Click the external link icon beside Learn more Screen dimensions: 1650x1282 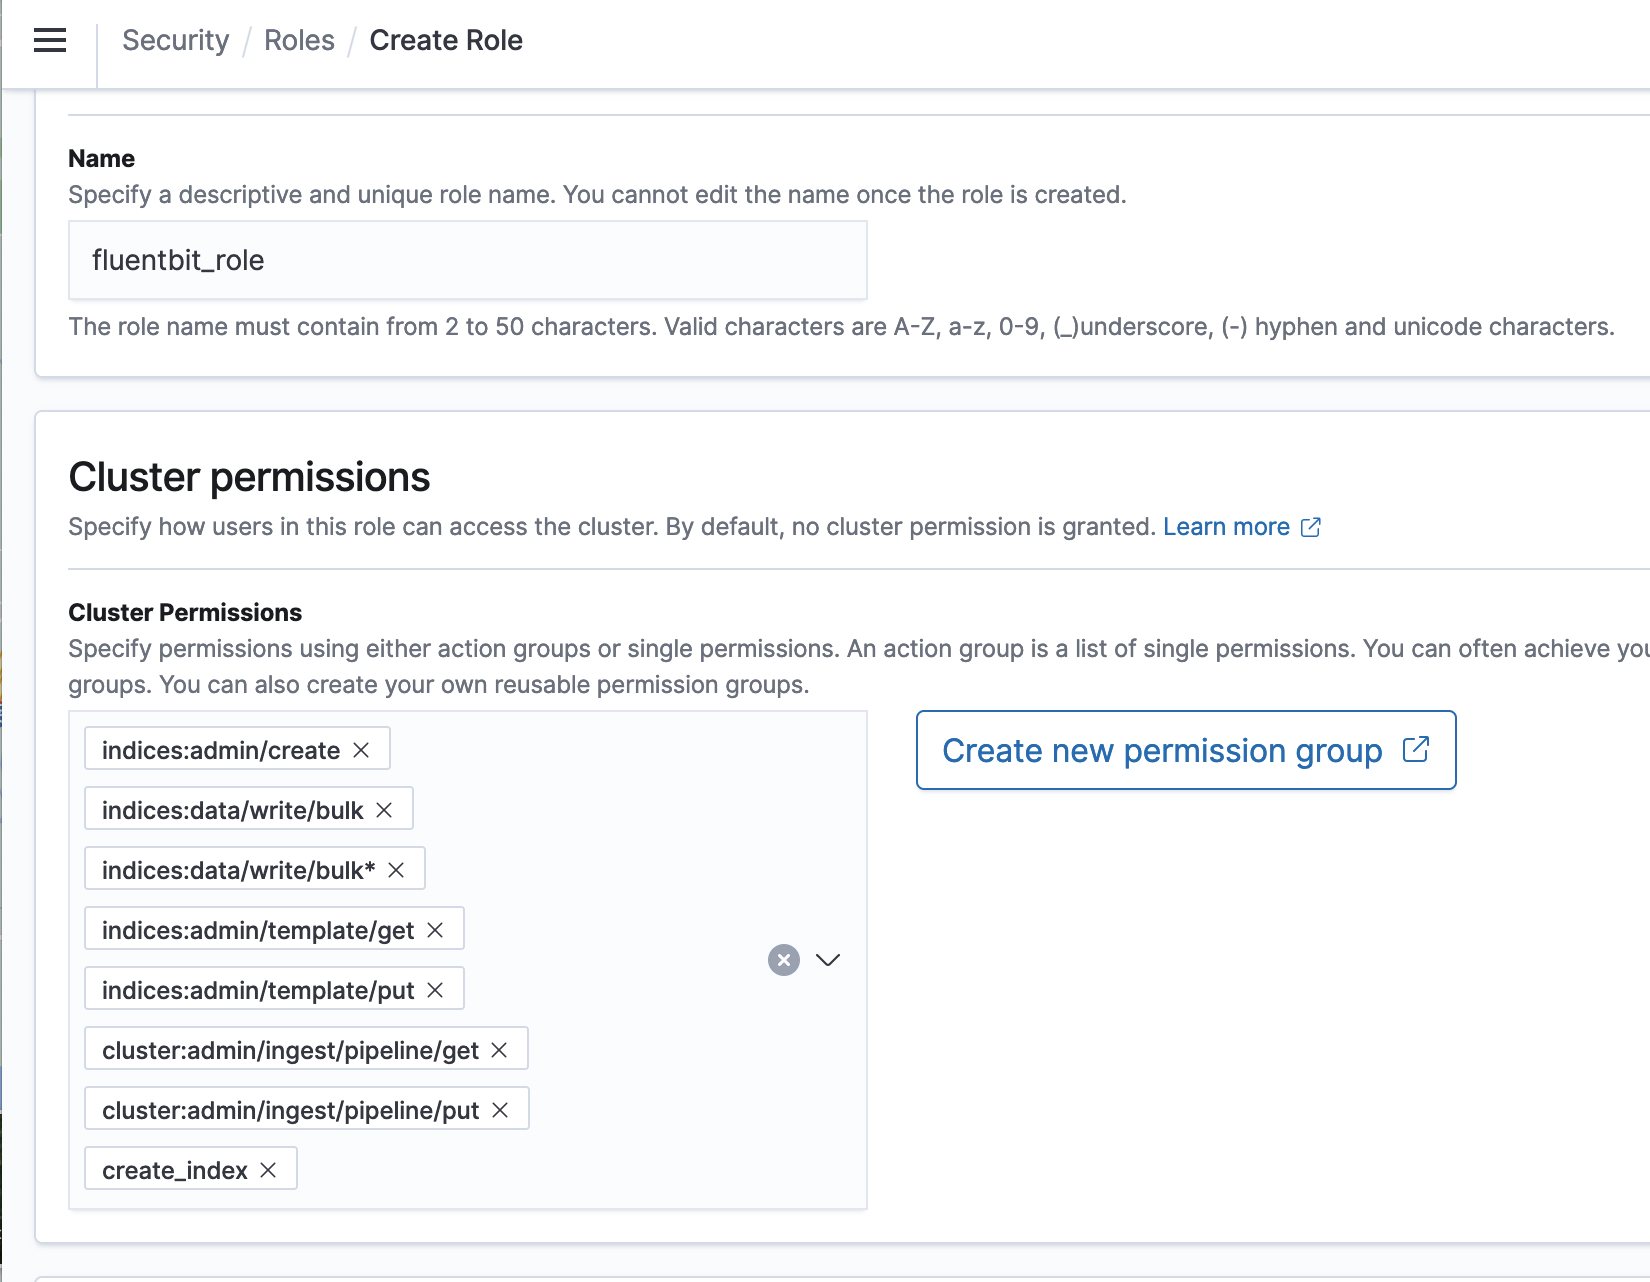coord(1310,526)
